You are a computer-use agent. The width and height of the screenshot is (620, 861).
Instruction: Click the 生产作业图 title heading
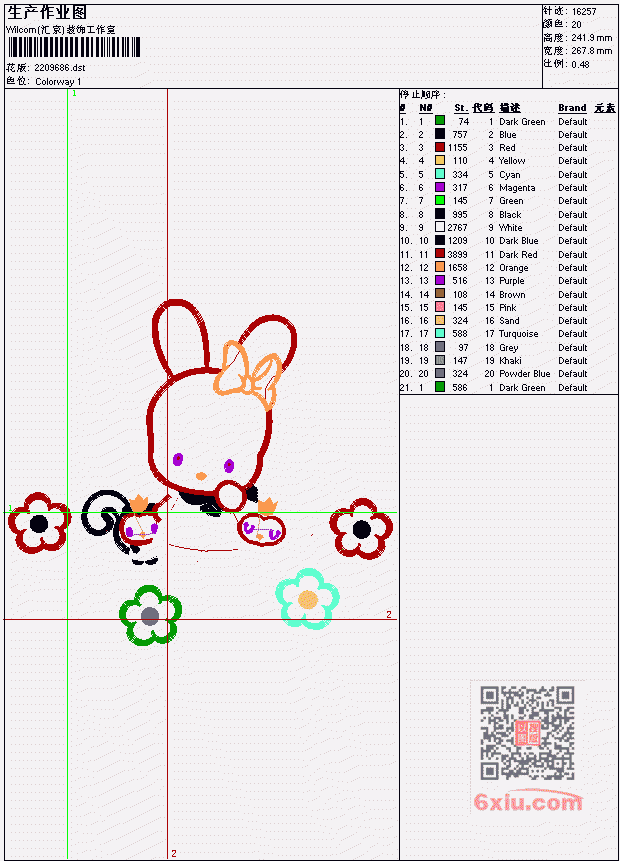[x=47, y=13]
